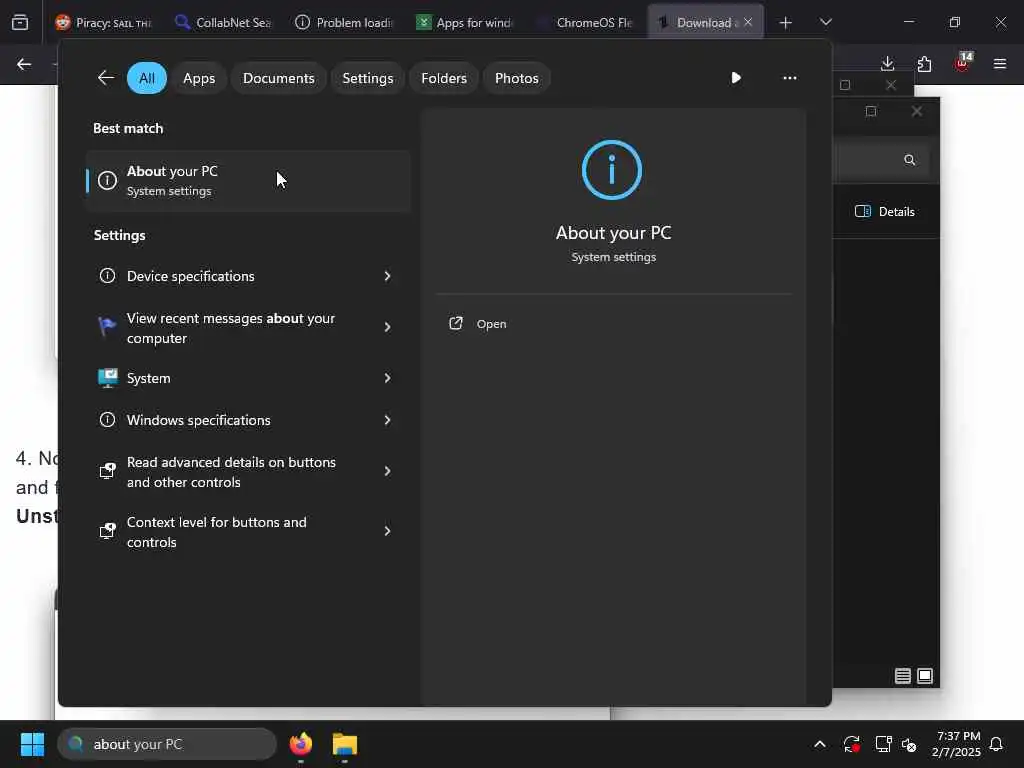Viewport: 1024px width, 768px height.
Task: Switch to the Problem loading browser tab
Action: tap(344, 23)
